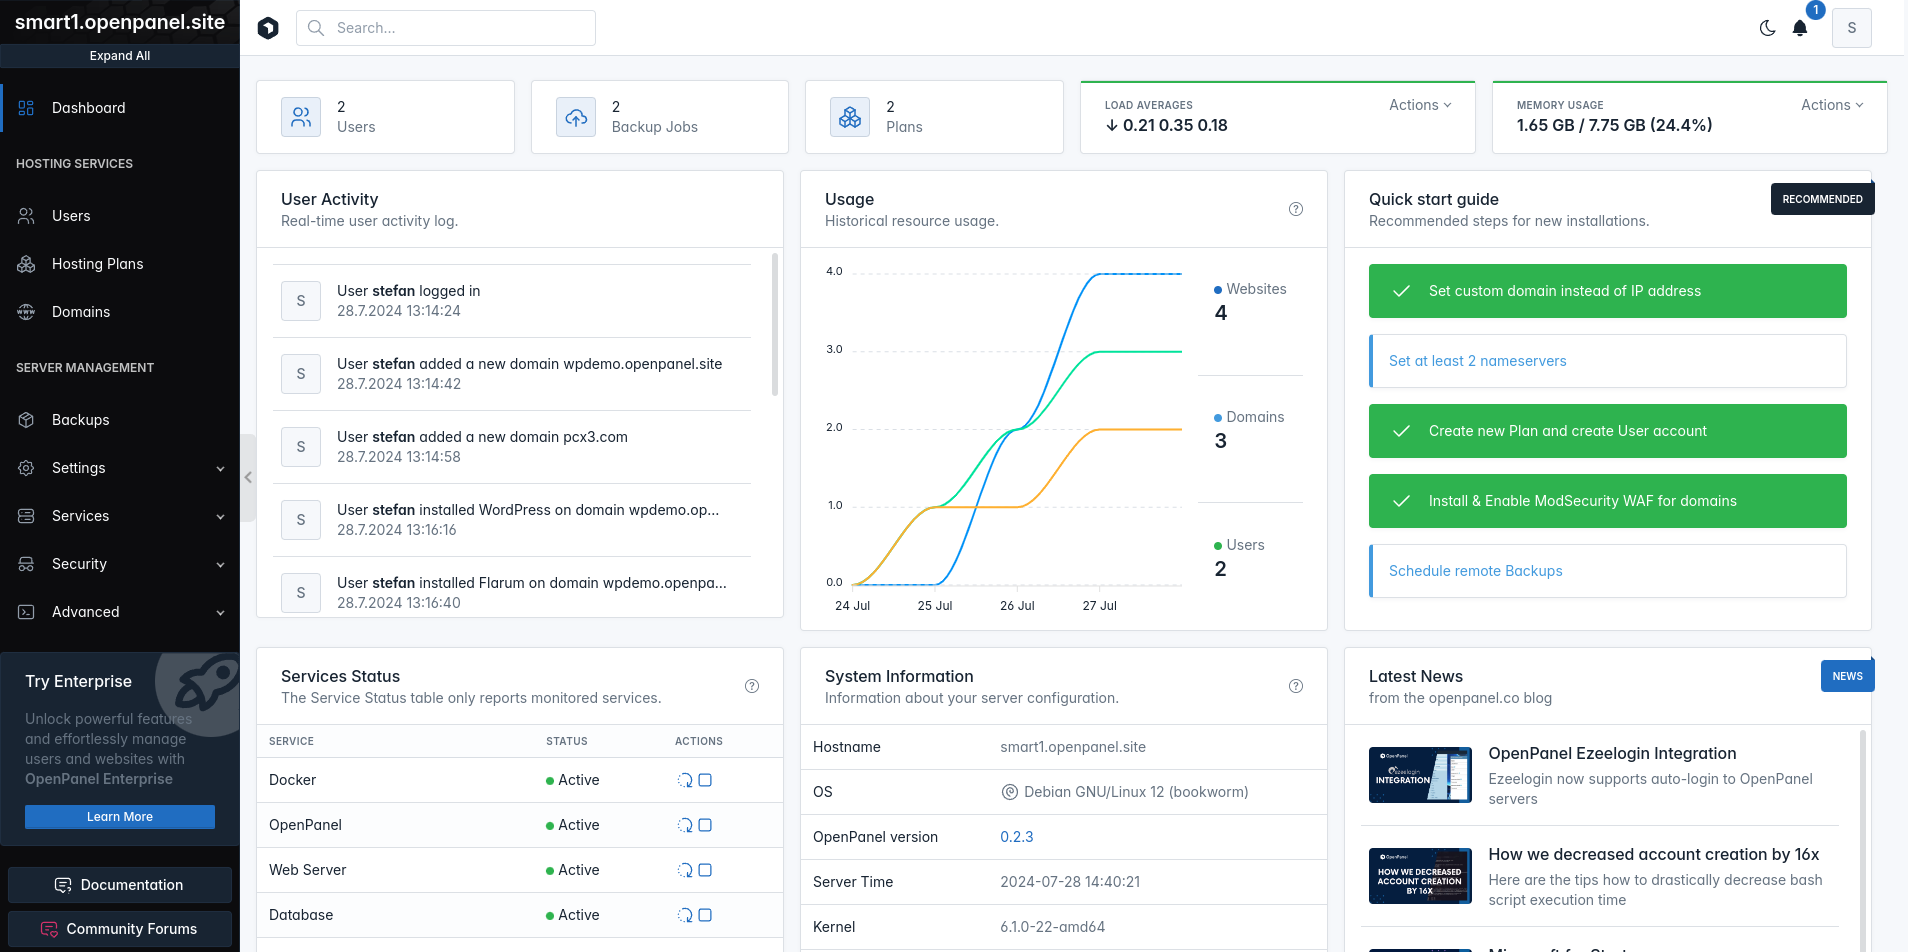Click Expand All in the sidebar

(120, 56)
